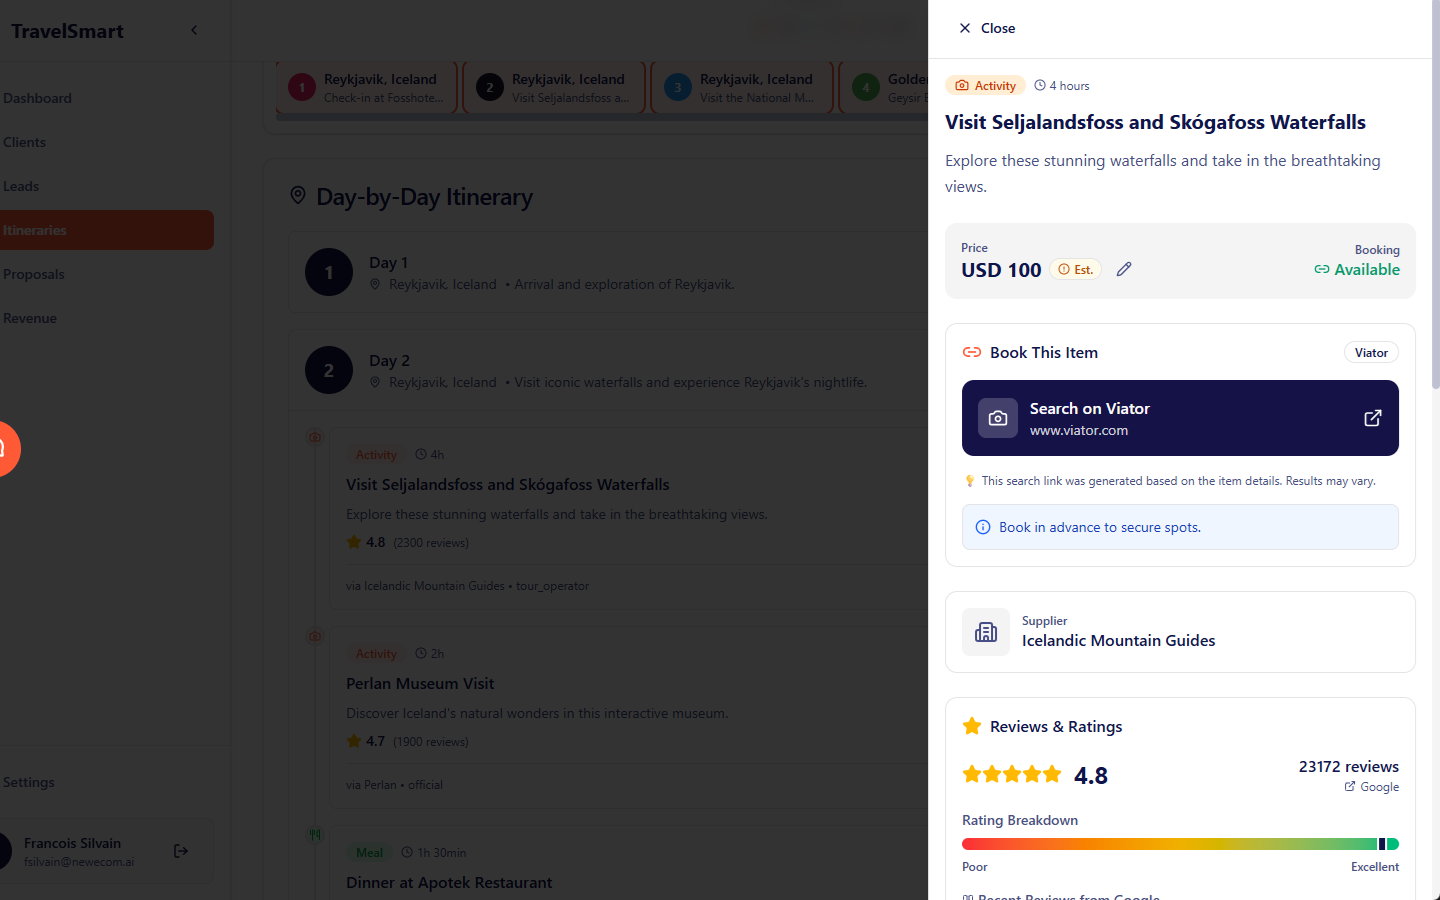Go to the Revenue section

(x=30, y=318)
